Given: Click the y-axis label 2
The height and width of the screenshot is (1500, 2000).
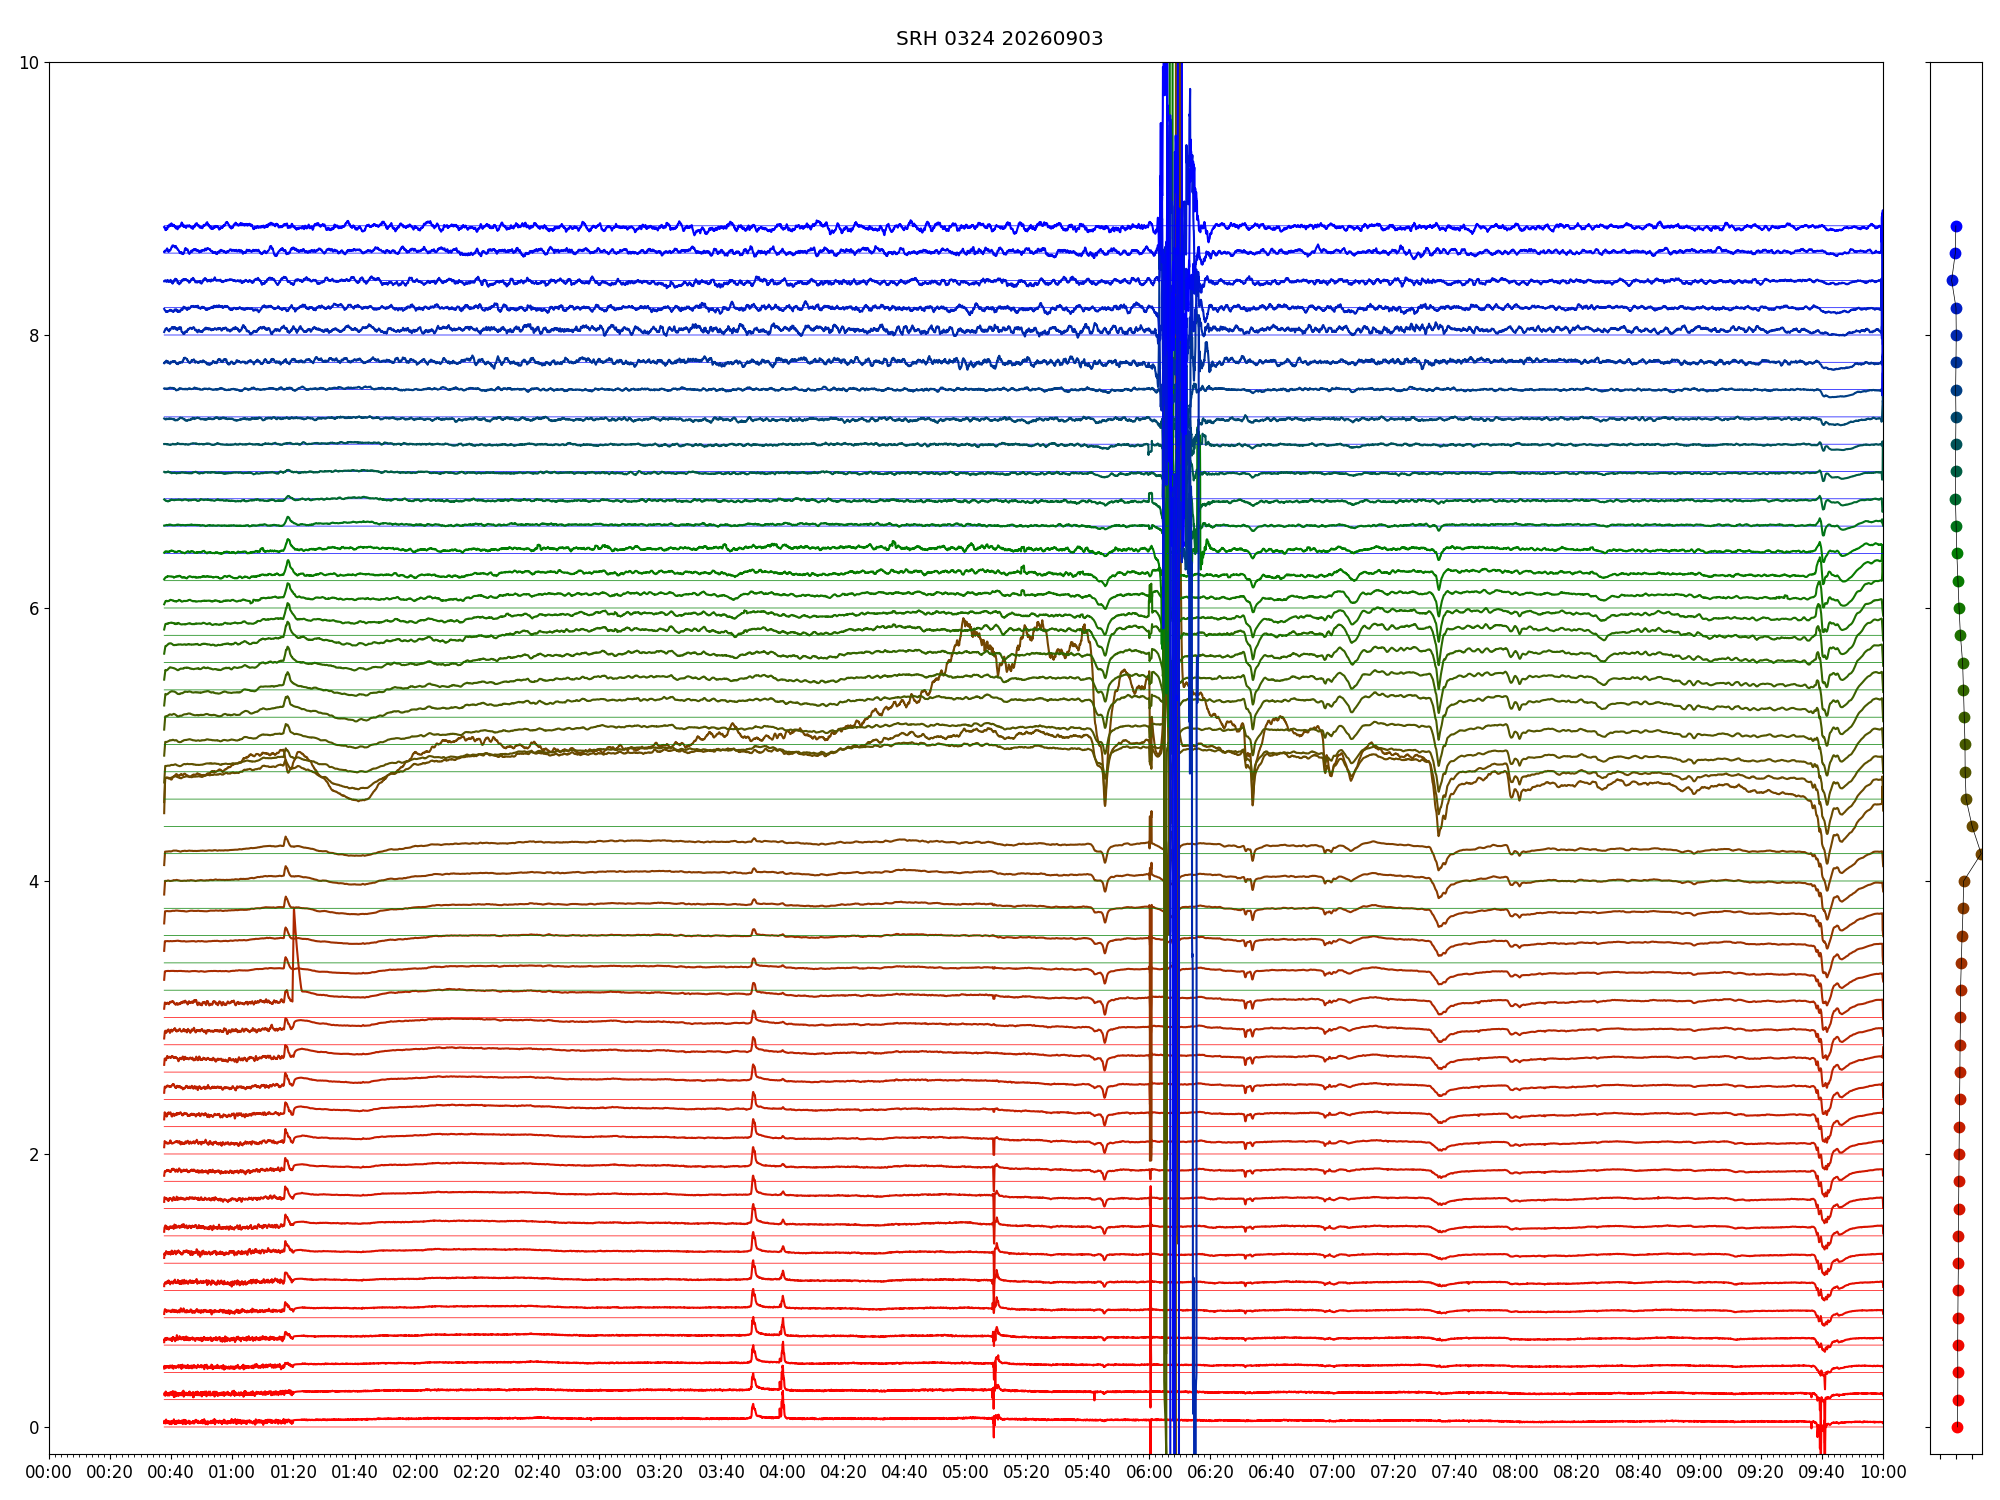Looking at the screenshot, I should tap(34, 1155).
